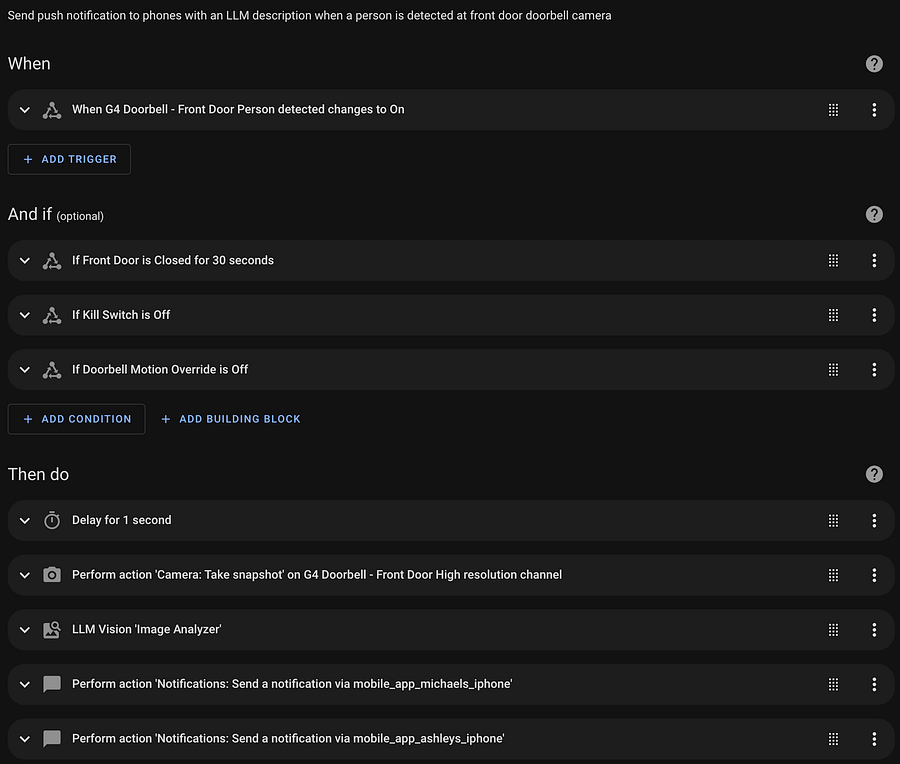Screen dimensions: 900x764
Task: Grab drag handle of Kill Switch condition
Action: 833,315
